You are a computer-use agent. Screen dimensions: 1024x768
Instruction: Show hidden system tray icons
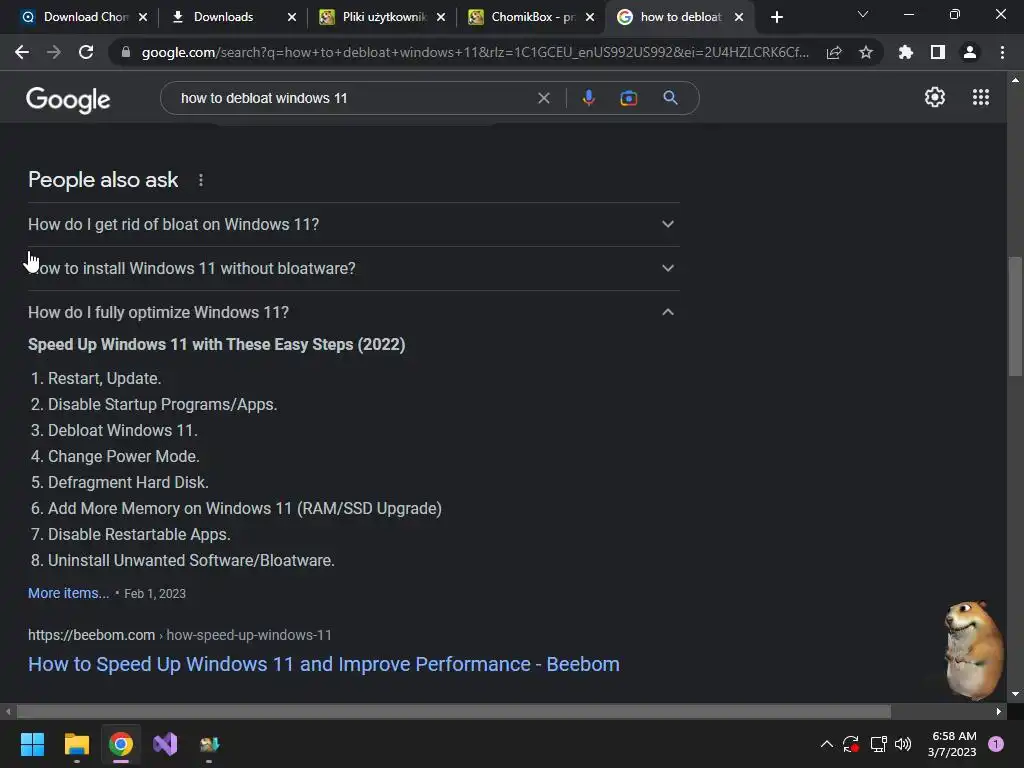pyautogui.click(x=826, y=744)
